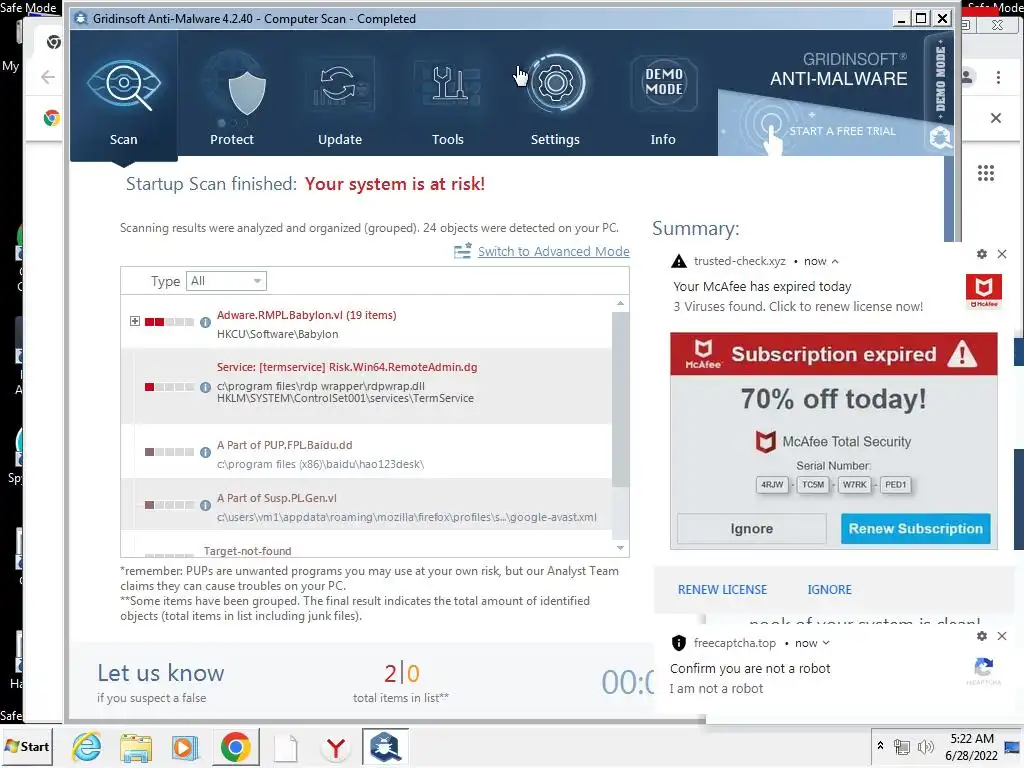This screenshot has width=1024, height=768.
Task: Collapse trusted-check.xyz notification chevron
Action: (835, 261)
